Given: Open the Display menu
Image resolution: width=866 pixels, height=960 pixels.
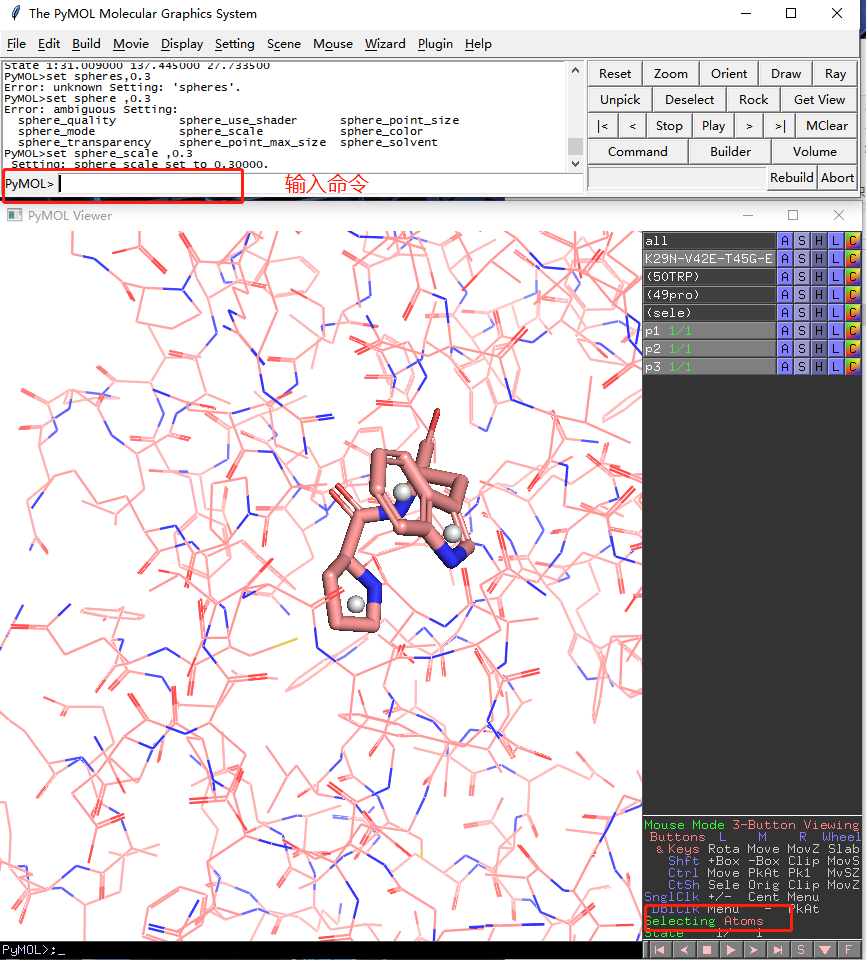Looking at the screenshot, I should click(181, 44).
